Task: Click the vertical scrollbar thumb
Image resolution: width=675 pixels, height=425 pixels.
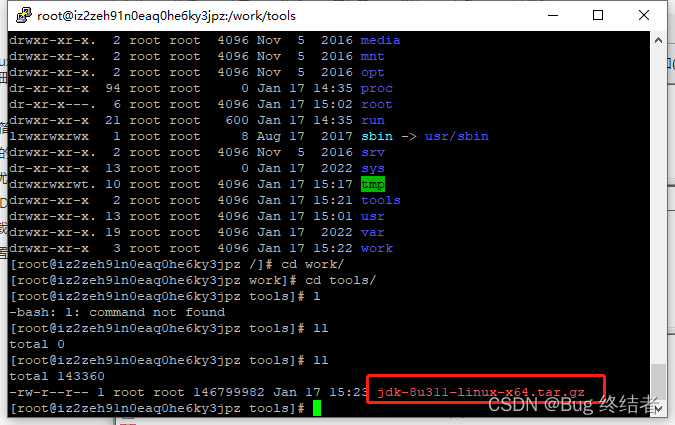Action: tap(658, 382)
